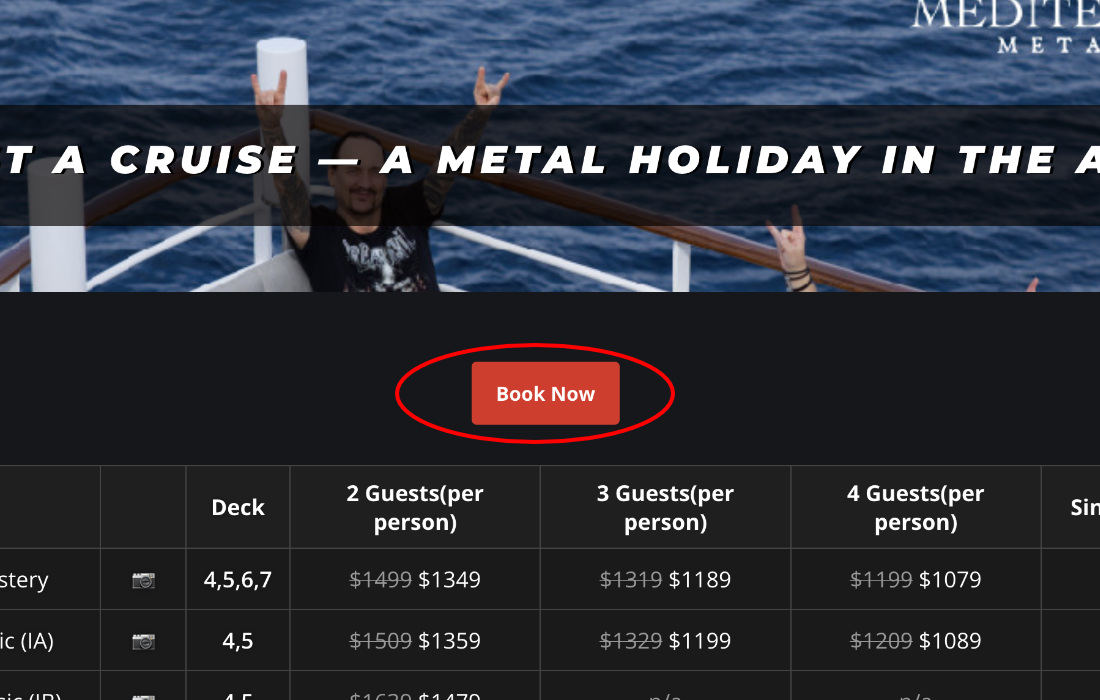Open photos for the (IA) cabin row
Viewport: 1100px width, 700px height.
143,641
